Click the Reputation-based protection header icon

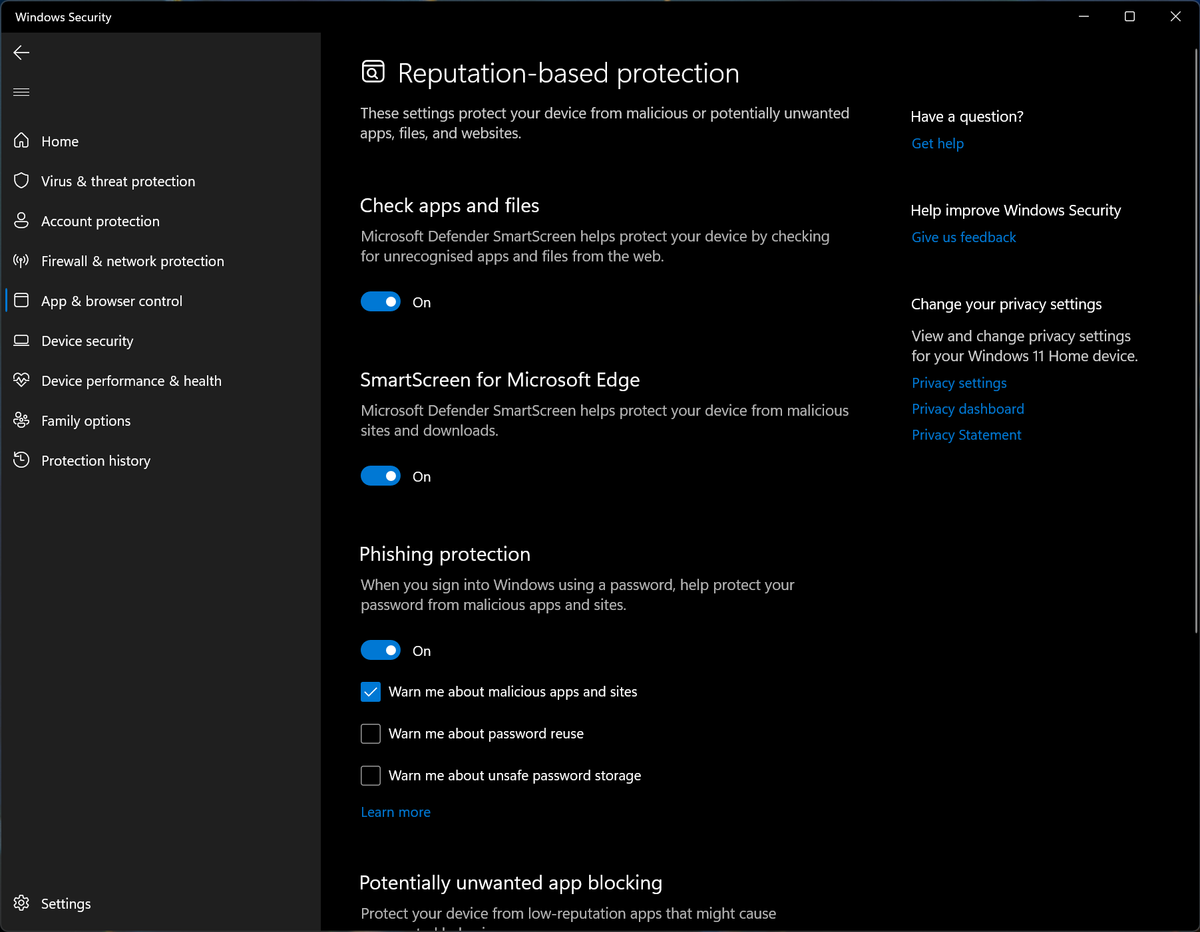[x=372, y=73]
